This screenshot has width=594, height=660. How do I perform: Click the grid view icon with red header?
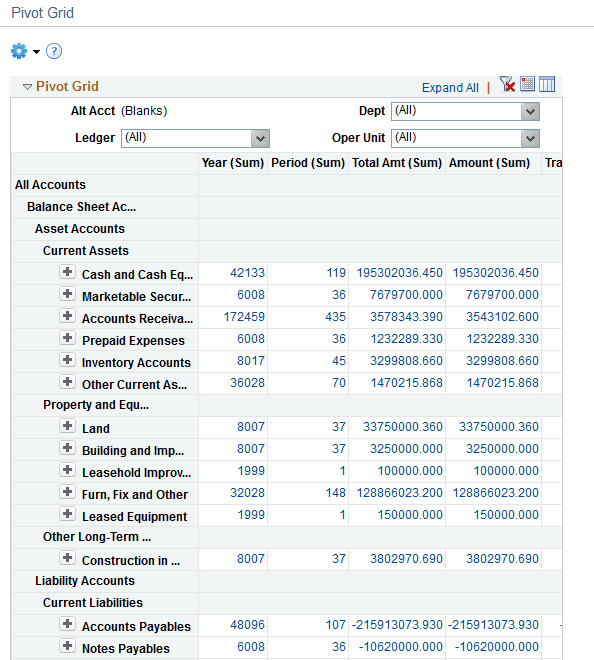[x=527, y=84]
